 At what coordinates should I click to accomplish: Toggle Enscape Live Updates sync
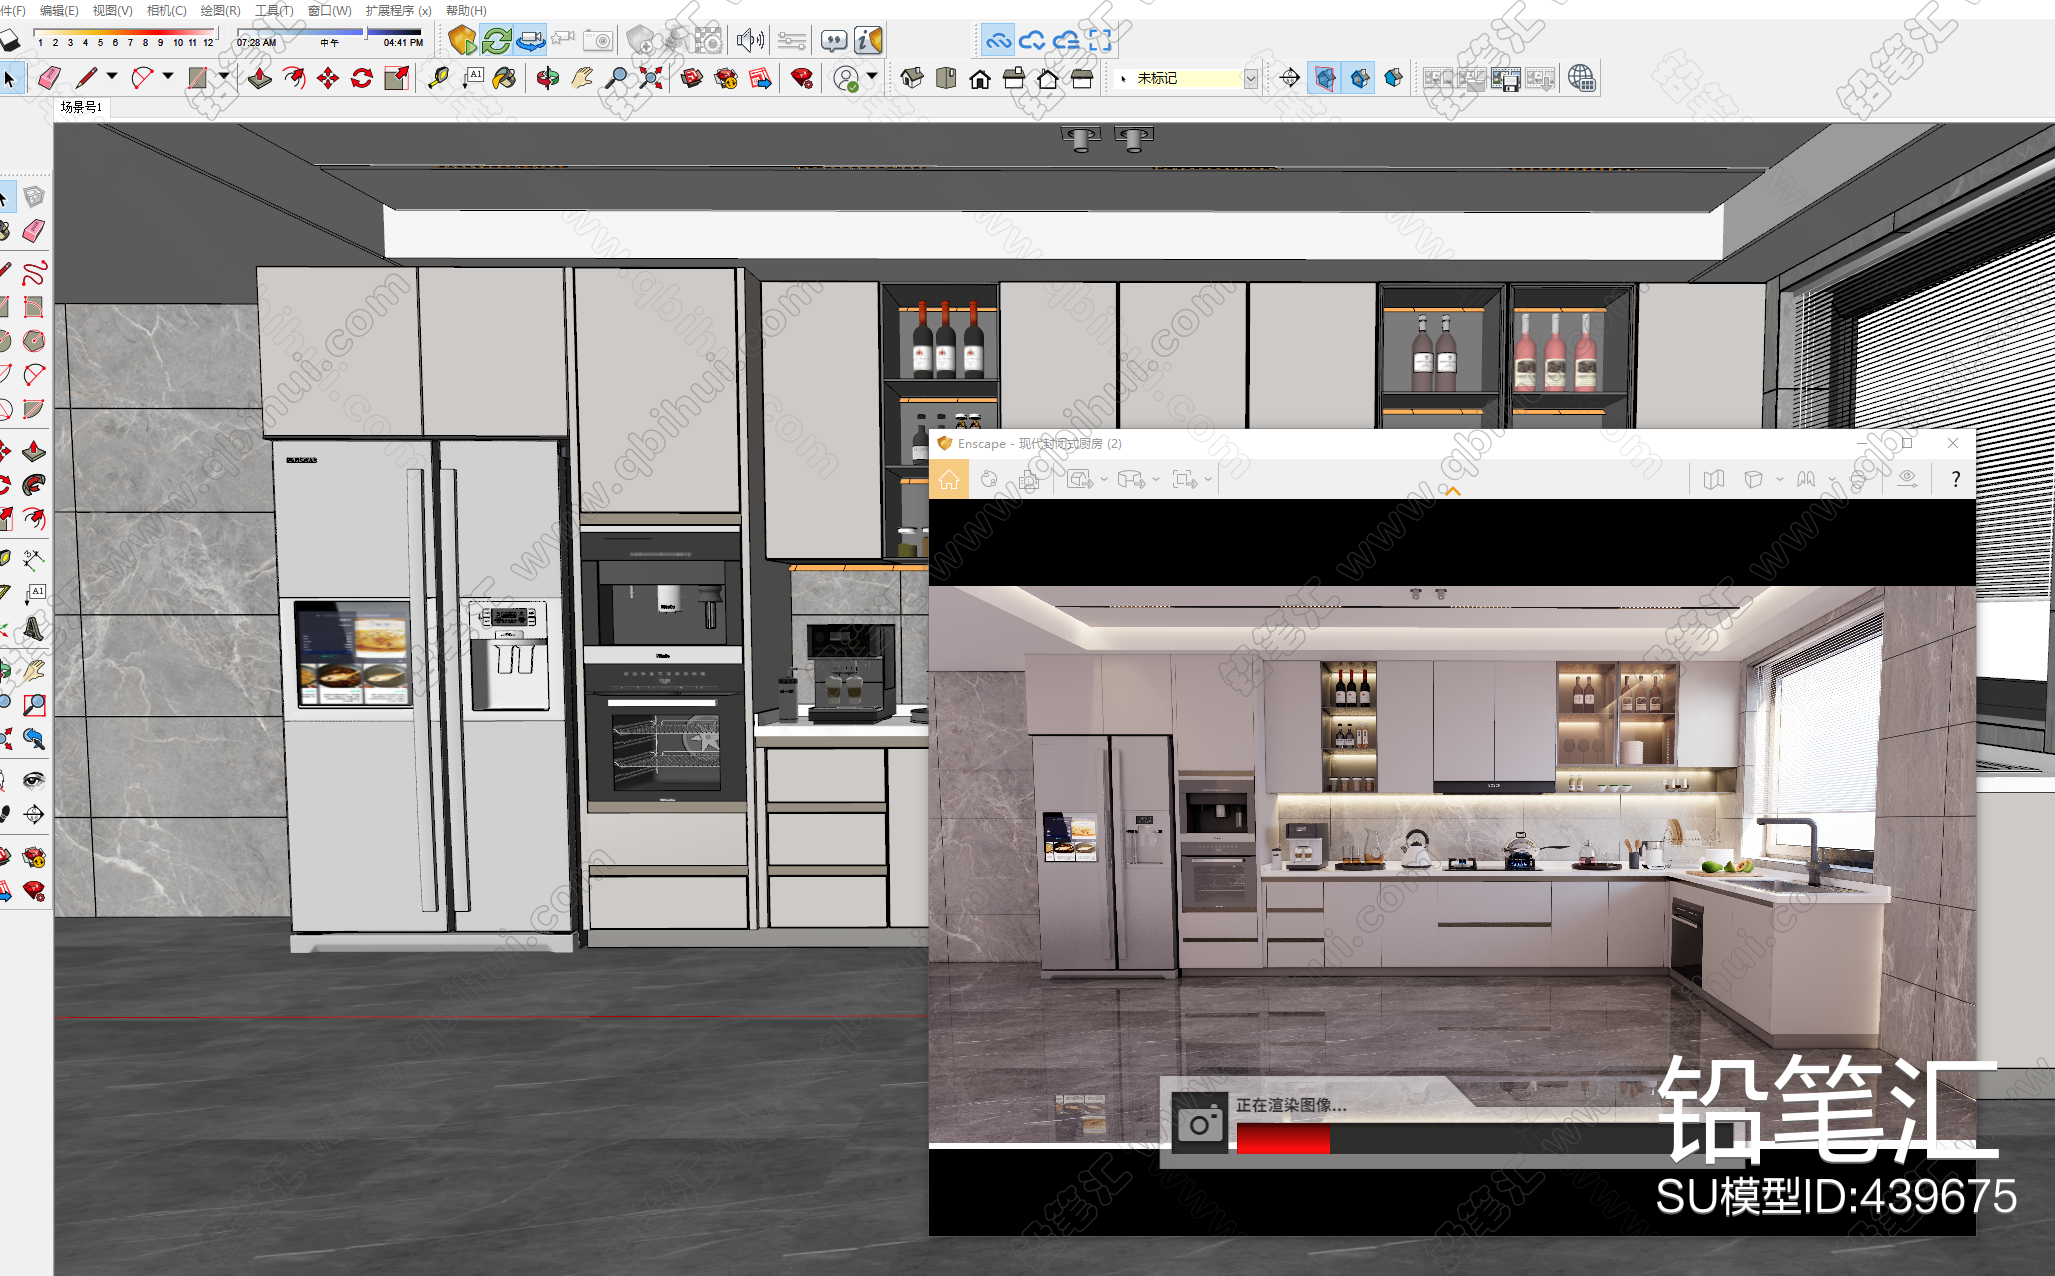[496, 40]
